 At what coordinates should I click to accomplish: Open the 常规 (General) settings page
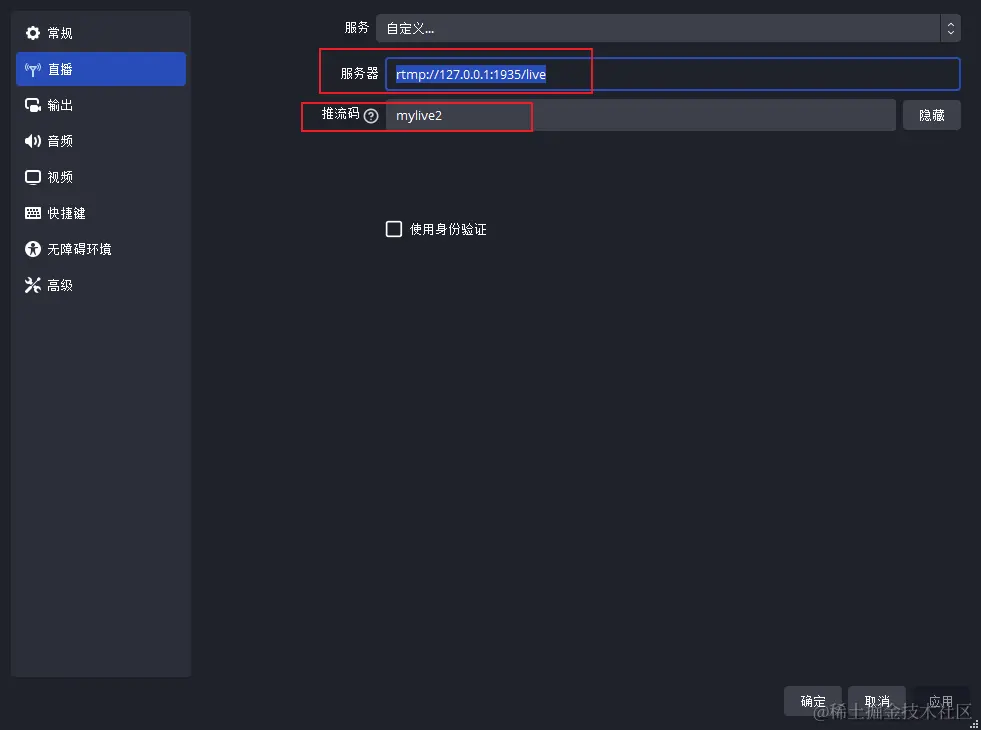click(101, 33)
